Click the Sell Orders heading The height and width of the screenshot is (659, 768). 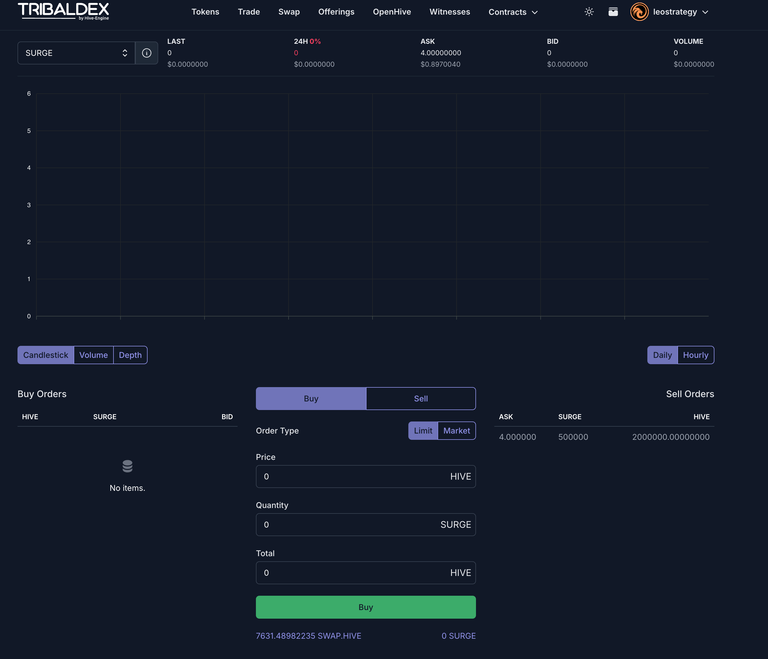point(690,394)
